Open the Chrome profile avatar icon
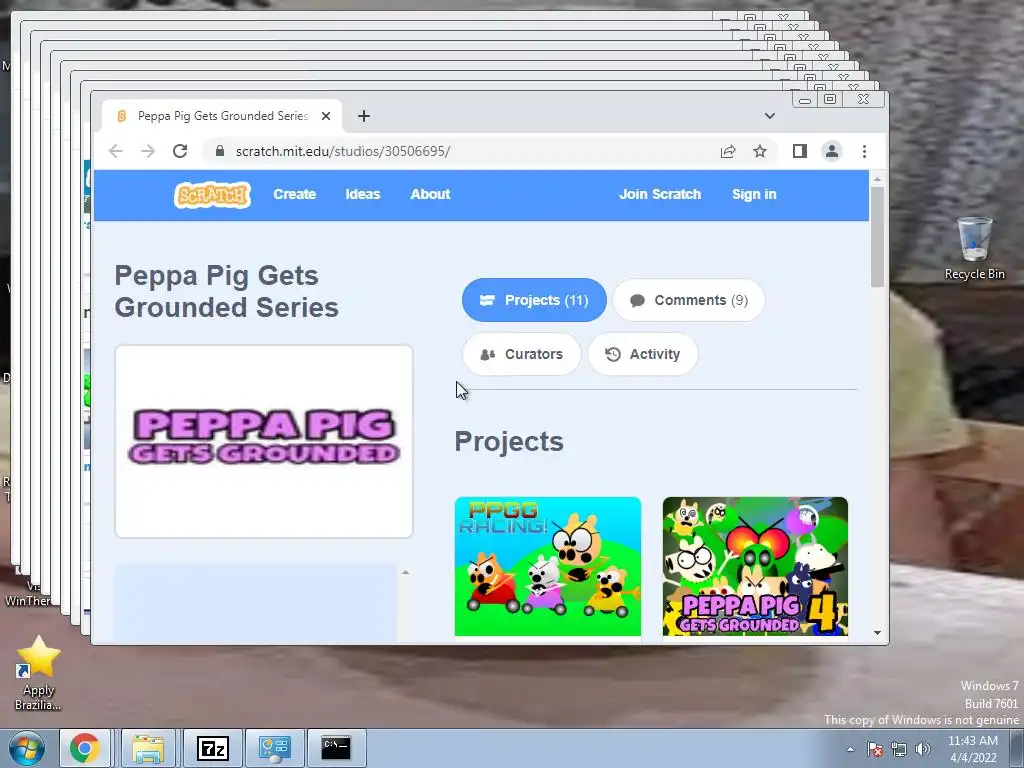The image size is (1024, 768). 831,152
